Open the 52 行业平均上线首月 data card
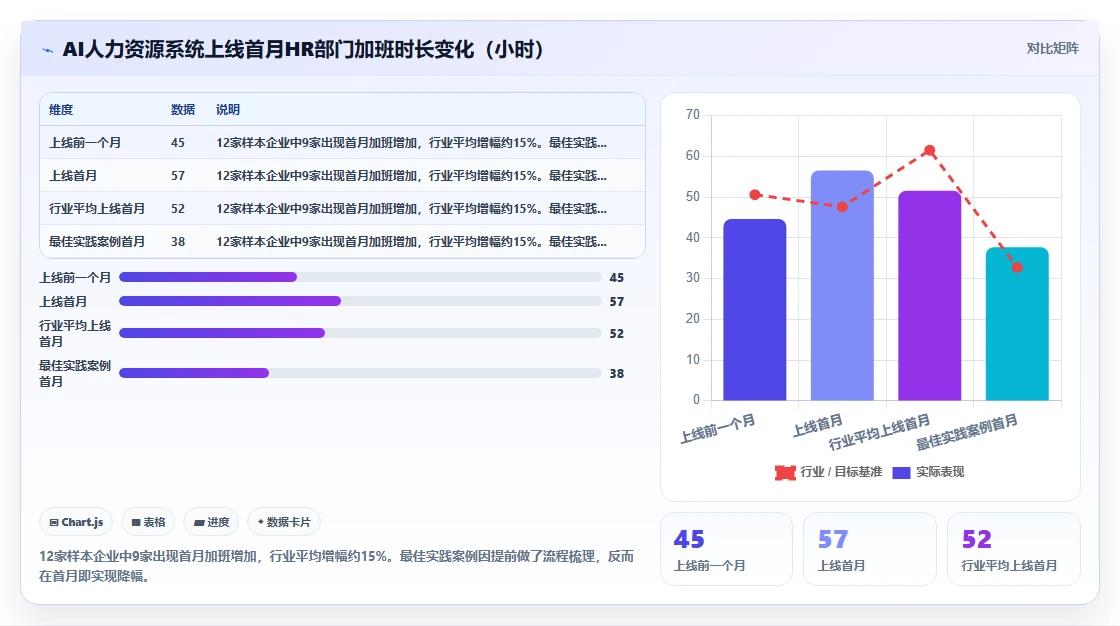The width and height of the screenshot is (1120, 626). point(1014,549)
